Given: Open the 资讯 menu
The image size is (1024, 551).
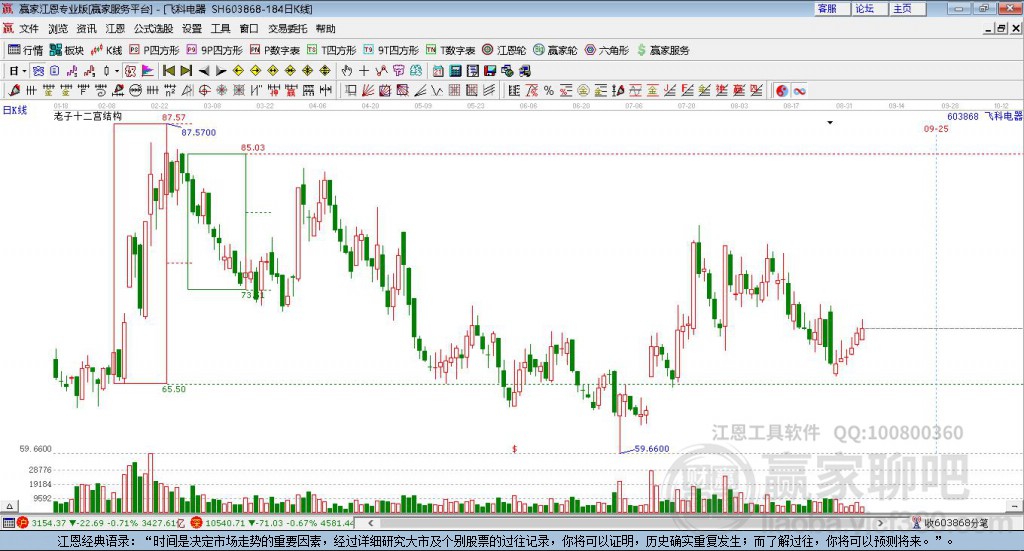Looking at the screenshot, I should (86, 29).
